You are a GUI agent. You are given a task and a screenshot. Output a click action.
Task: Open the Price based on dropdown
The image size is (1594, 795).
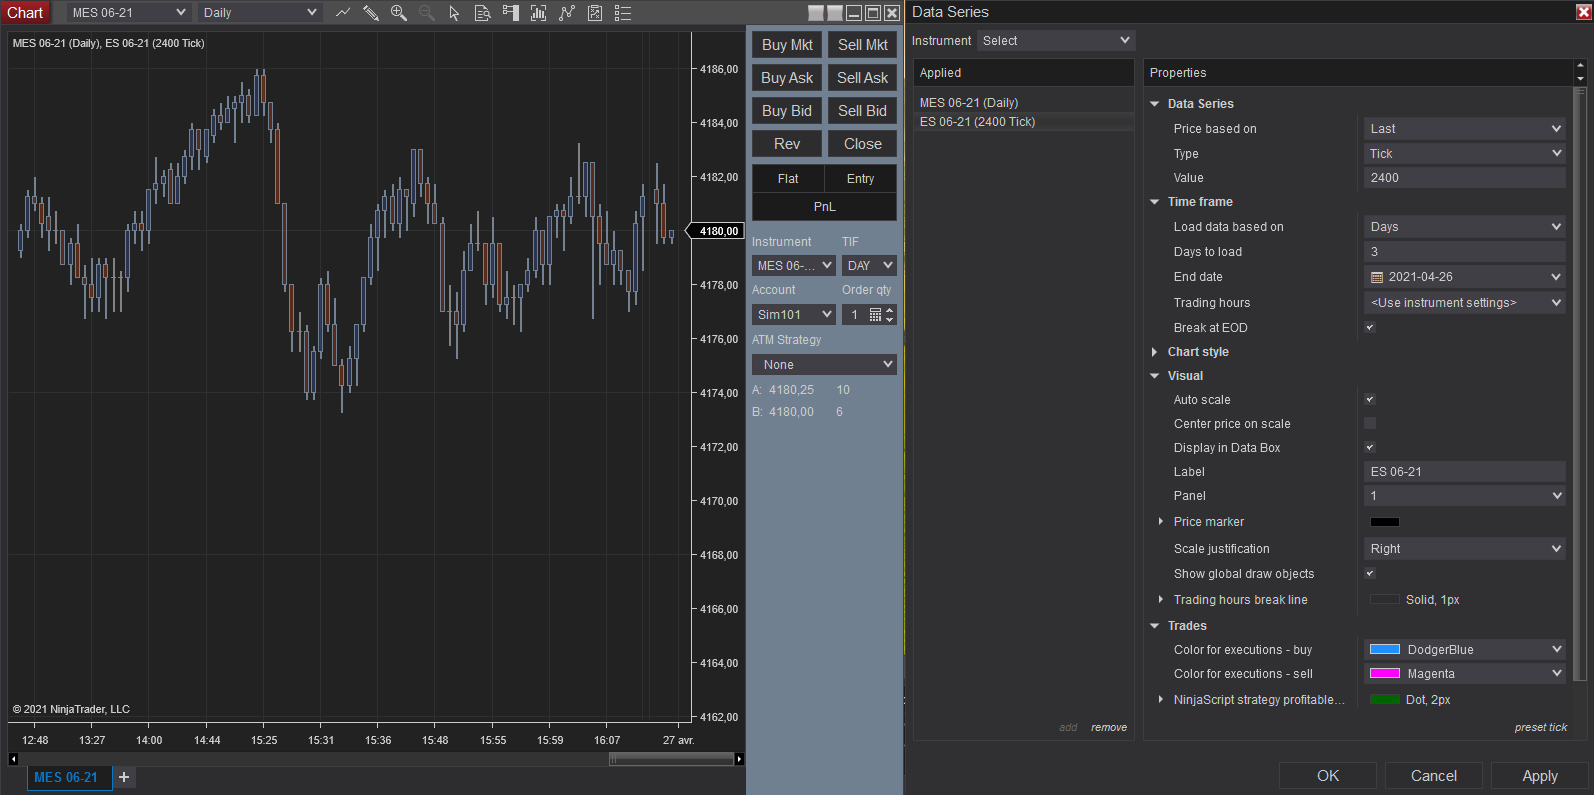[x=1465, y=129]
